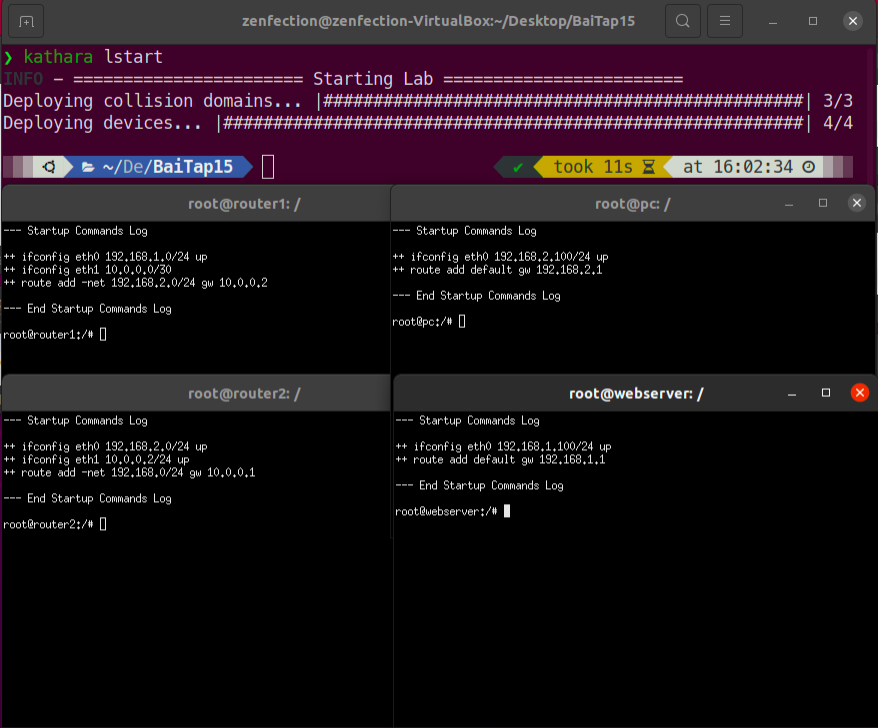The width and height of the screenshot is (878, 728).
Task: Click the folder icon in prompt path
Action: (x=88, y=167)
